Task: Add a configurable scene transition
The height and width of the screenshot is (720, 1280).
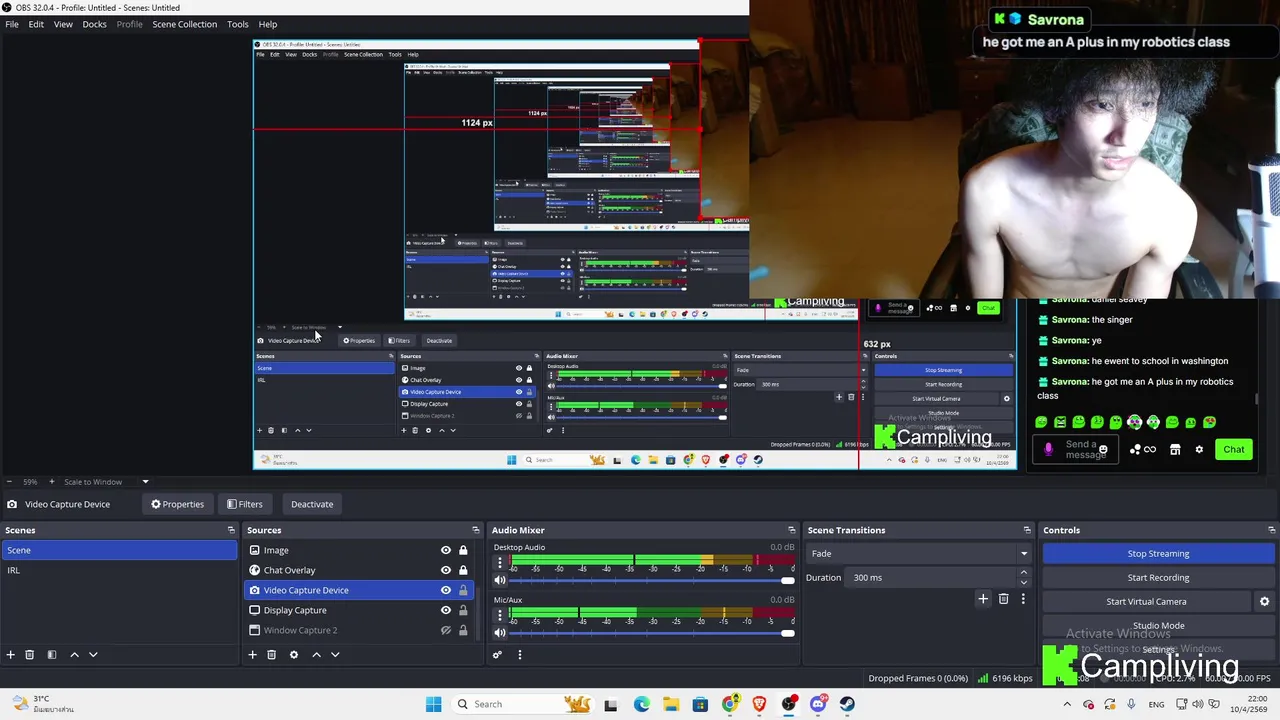Action: coord(983,599)
